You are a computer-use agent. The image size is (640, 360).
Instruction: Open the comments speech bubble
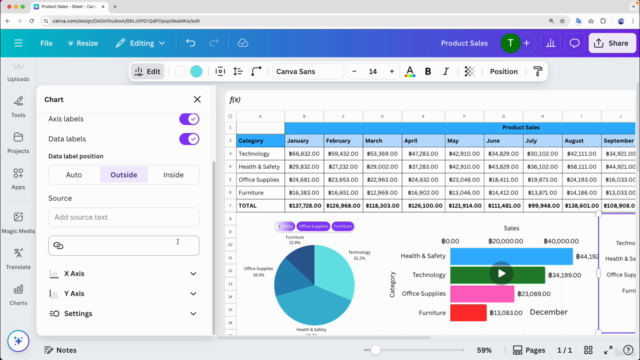574,43
